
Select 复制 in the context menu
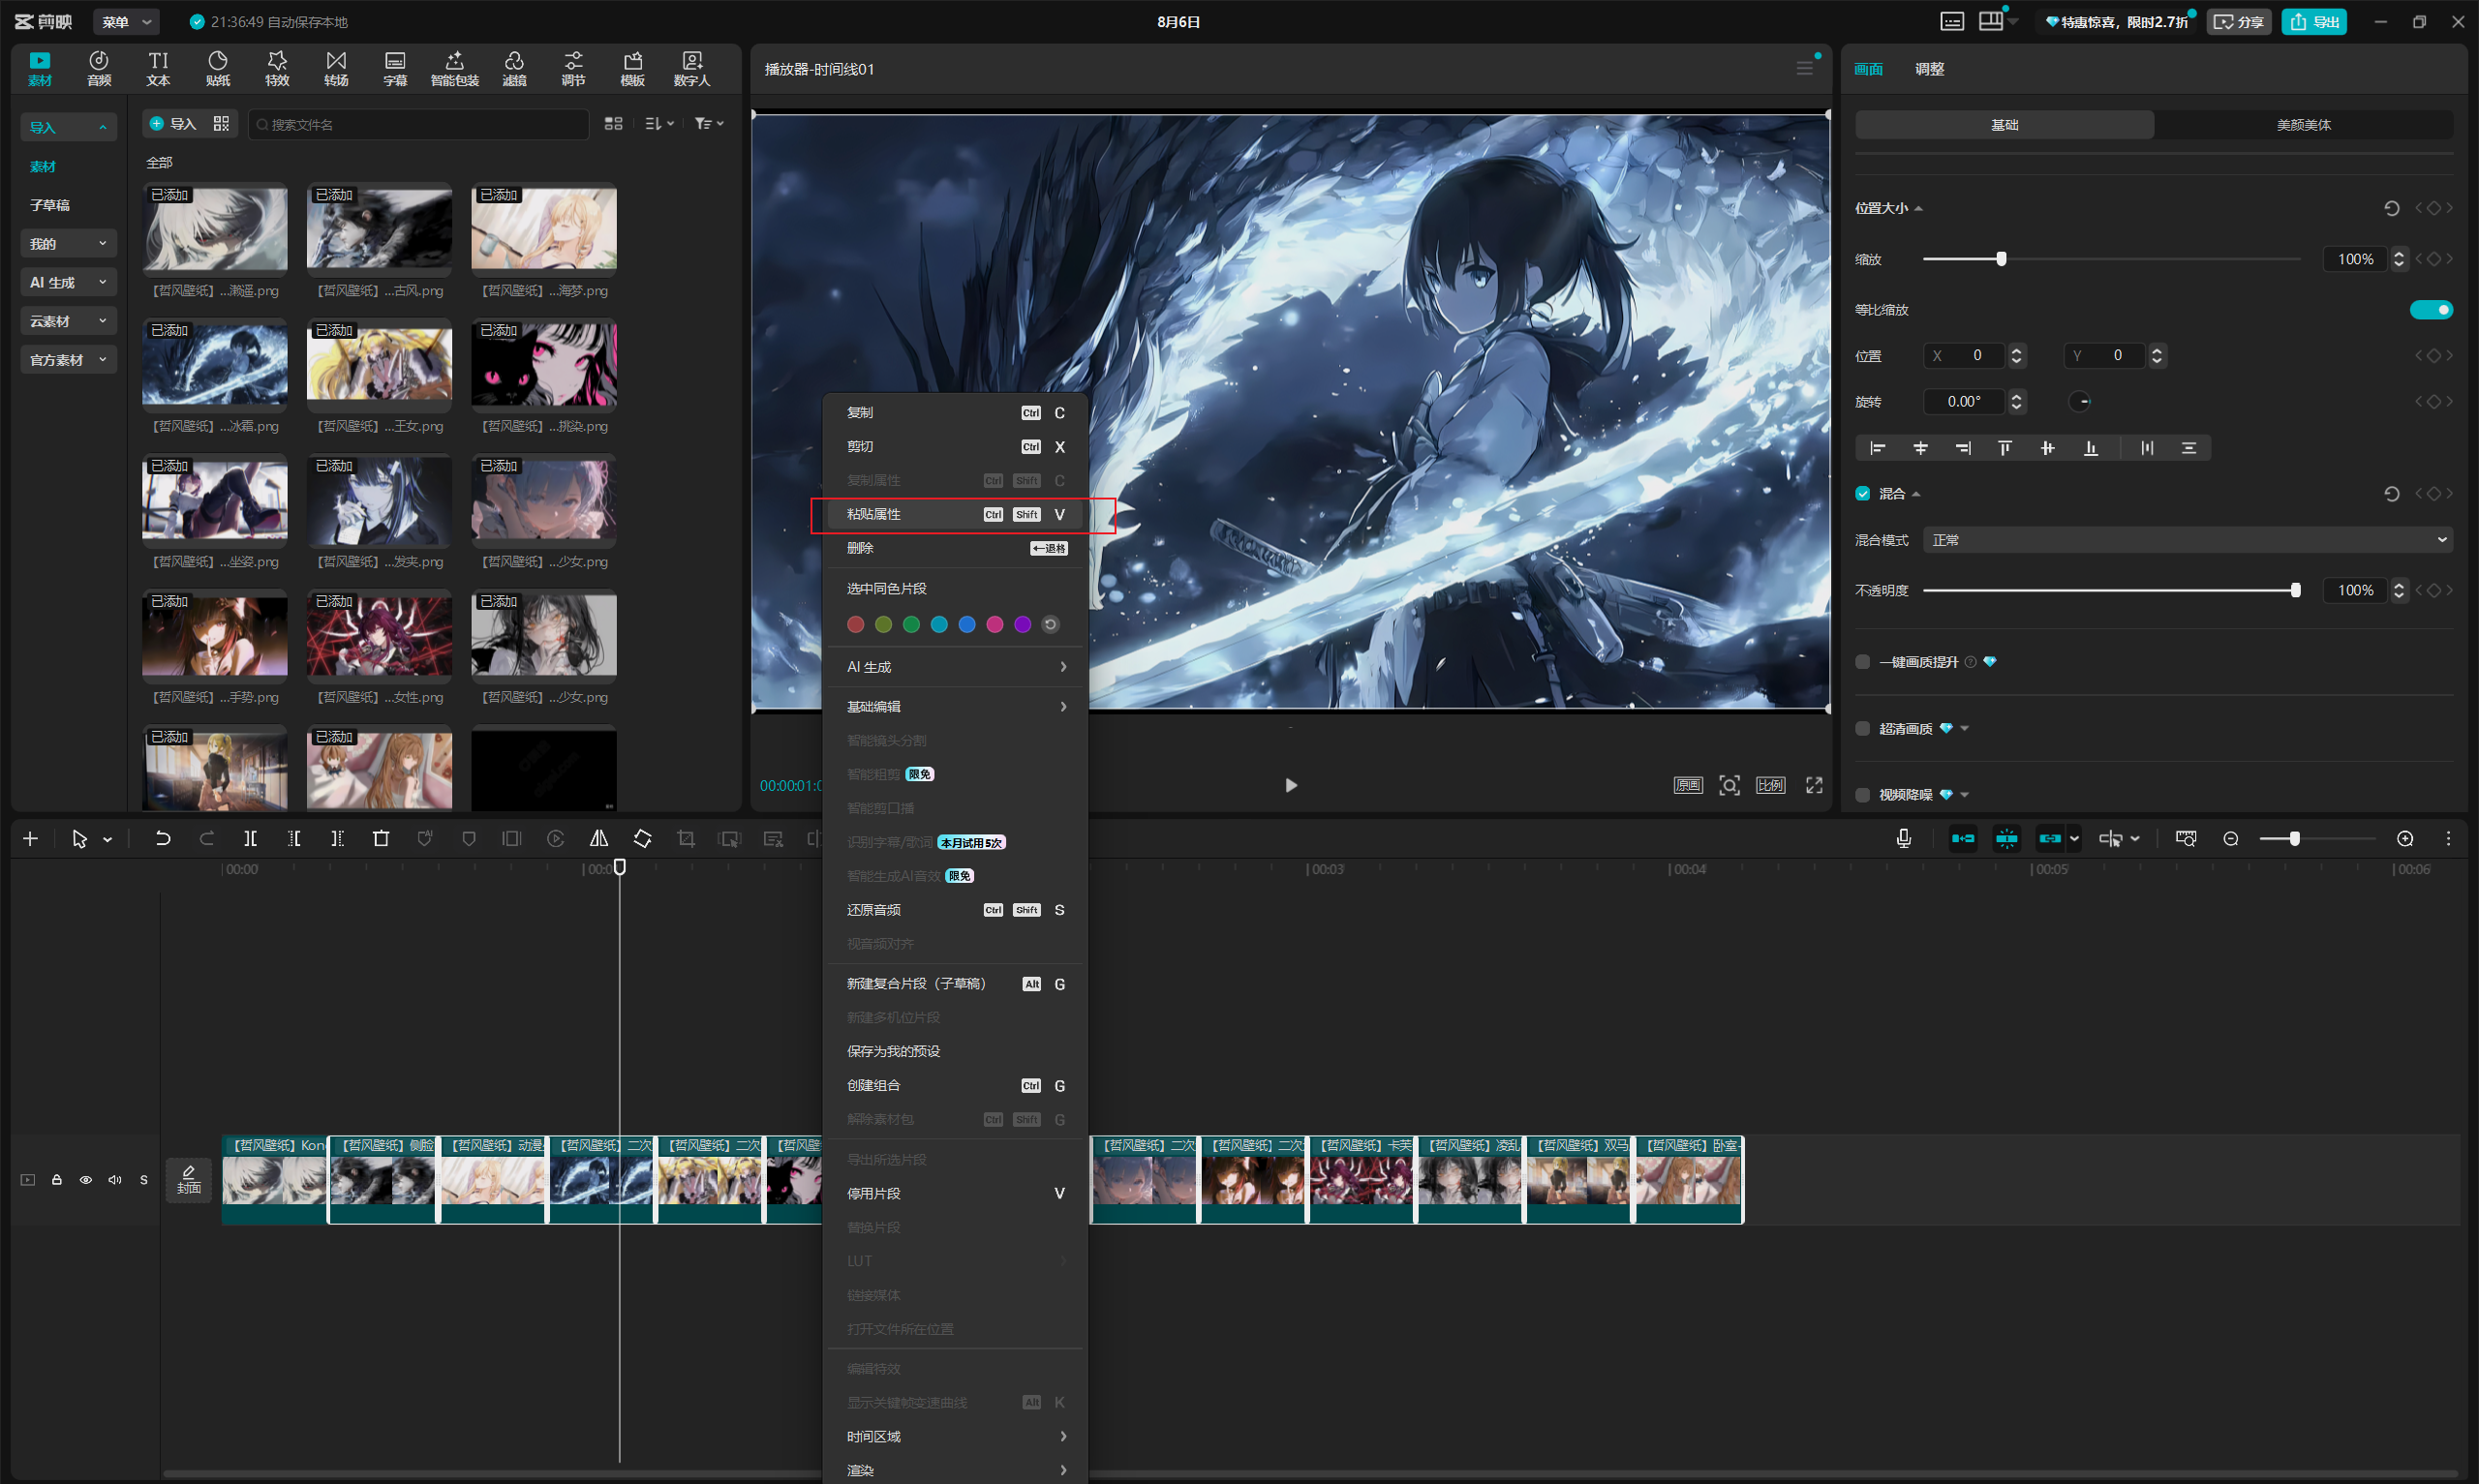tap(955, 413)
